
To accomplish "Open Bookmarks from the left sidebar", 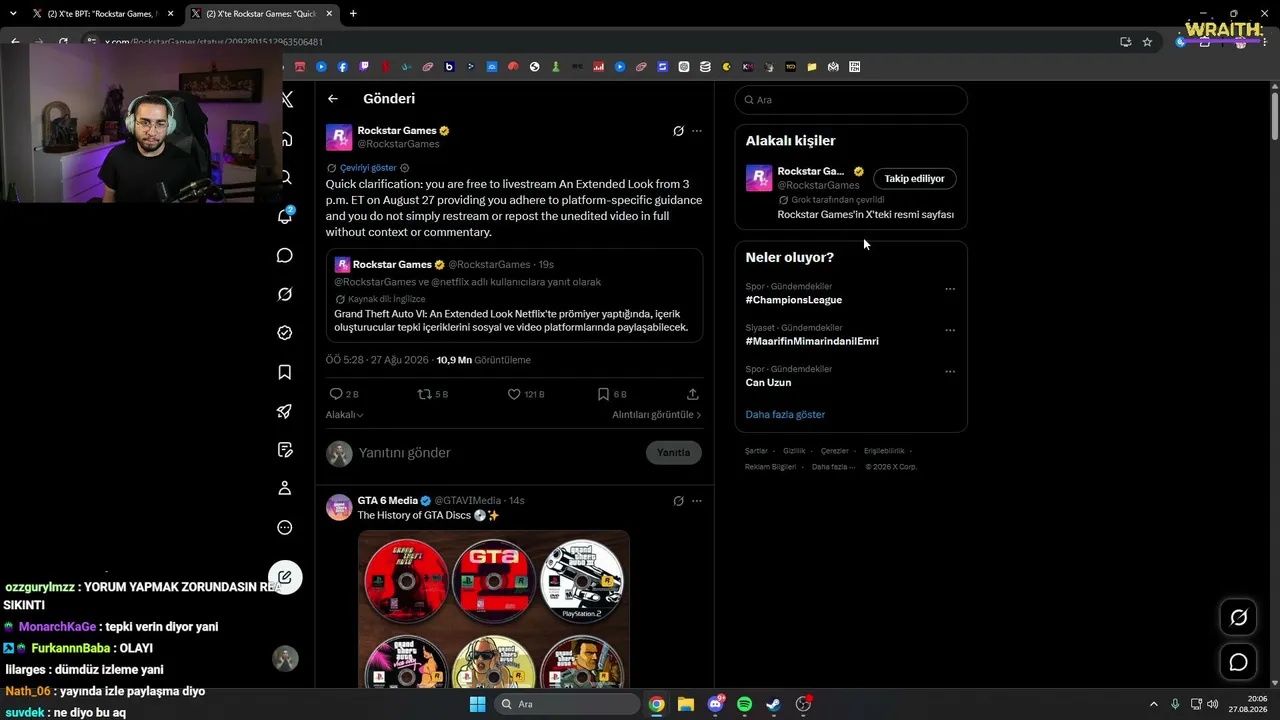I will pyautogui.click(x=285, y=372).
